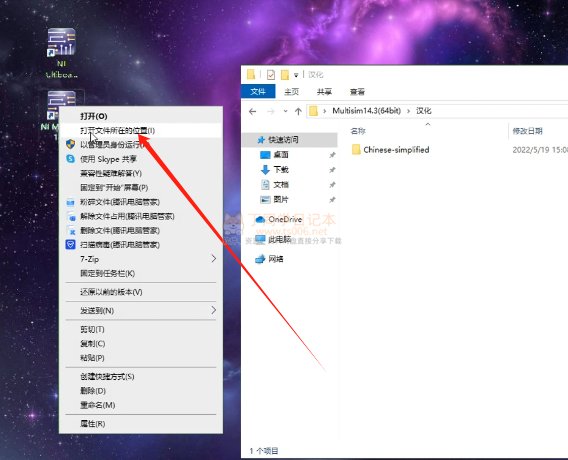Click the folder icon at title bar left
The width and height of the screenshot is (568, 460).
click(x=251, y=74)
